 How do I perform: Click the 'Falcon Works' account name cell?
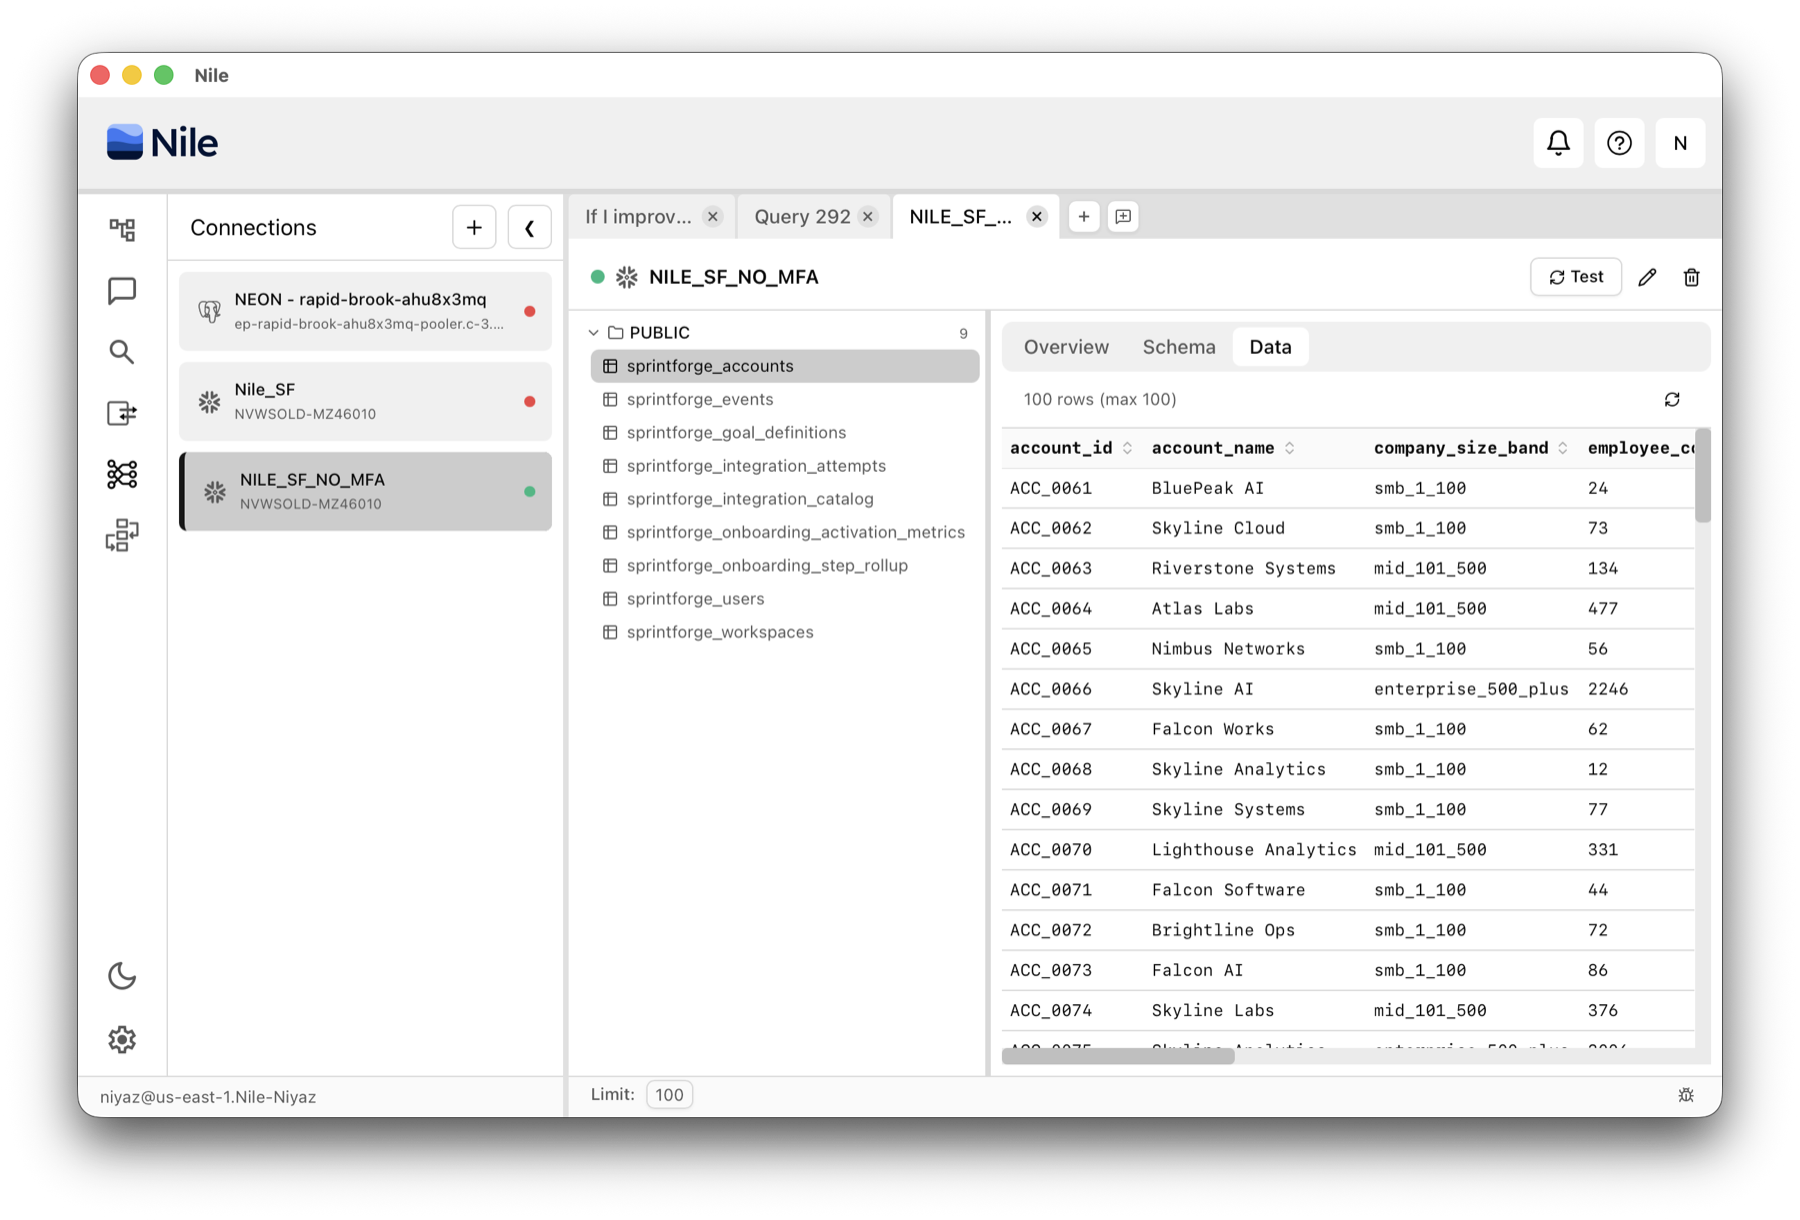tap(1213, 729)
